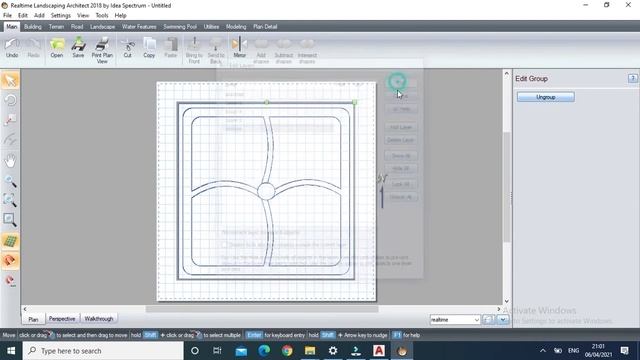Viewport: 640px width, 360px height.
Task: Select the arrow Move tool
Action: [10, 81]
